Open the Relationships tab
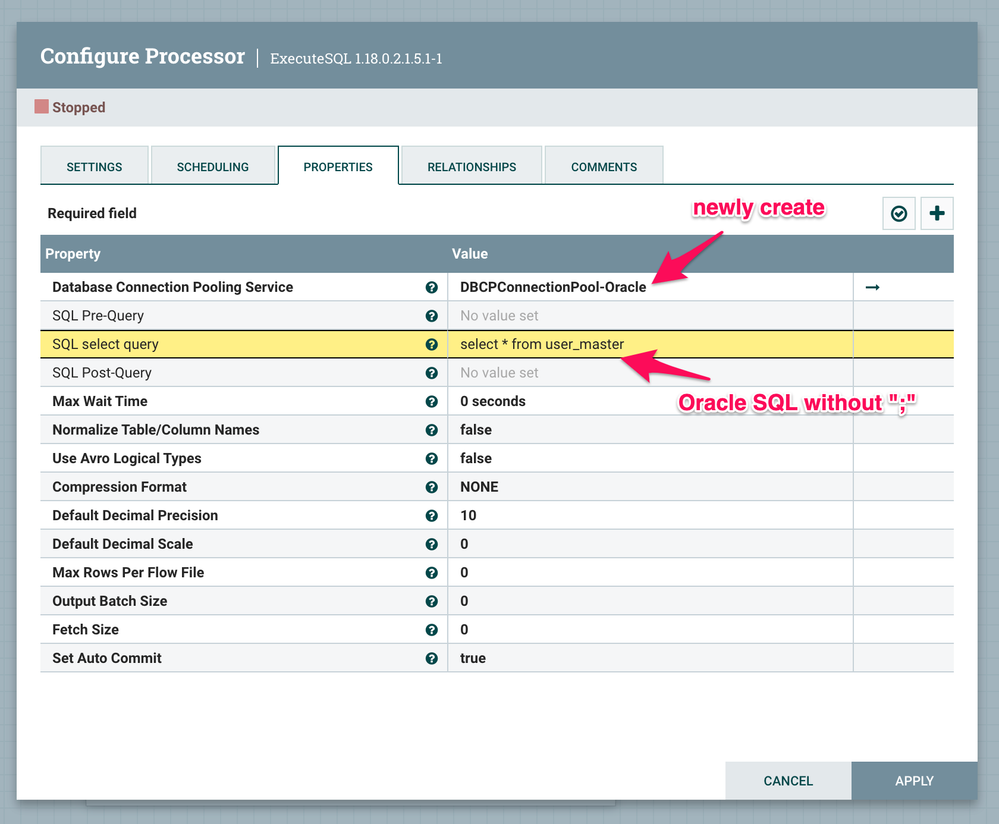The image size is (999, 824). 471,166
